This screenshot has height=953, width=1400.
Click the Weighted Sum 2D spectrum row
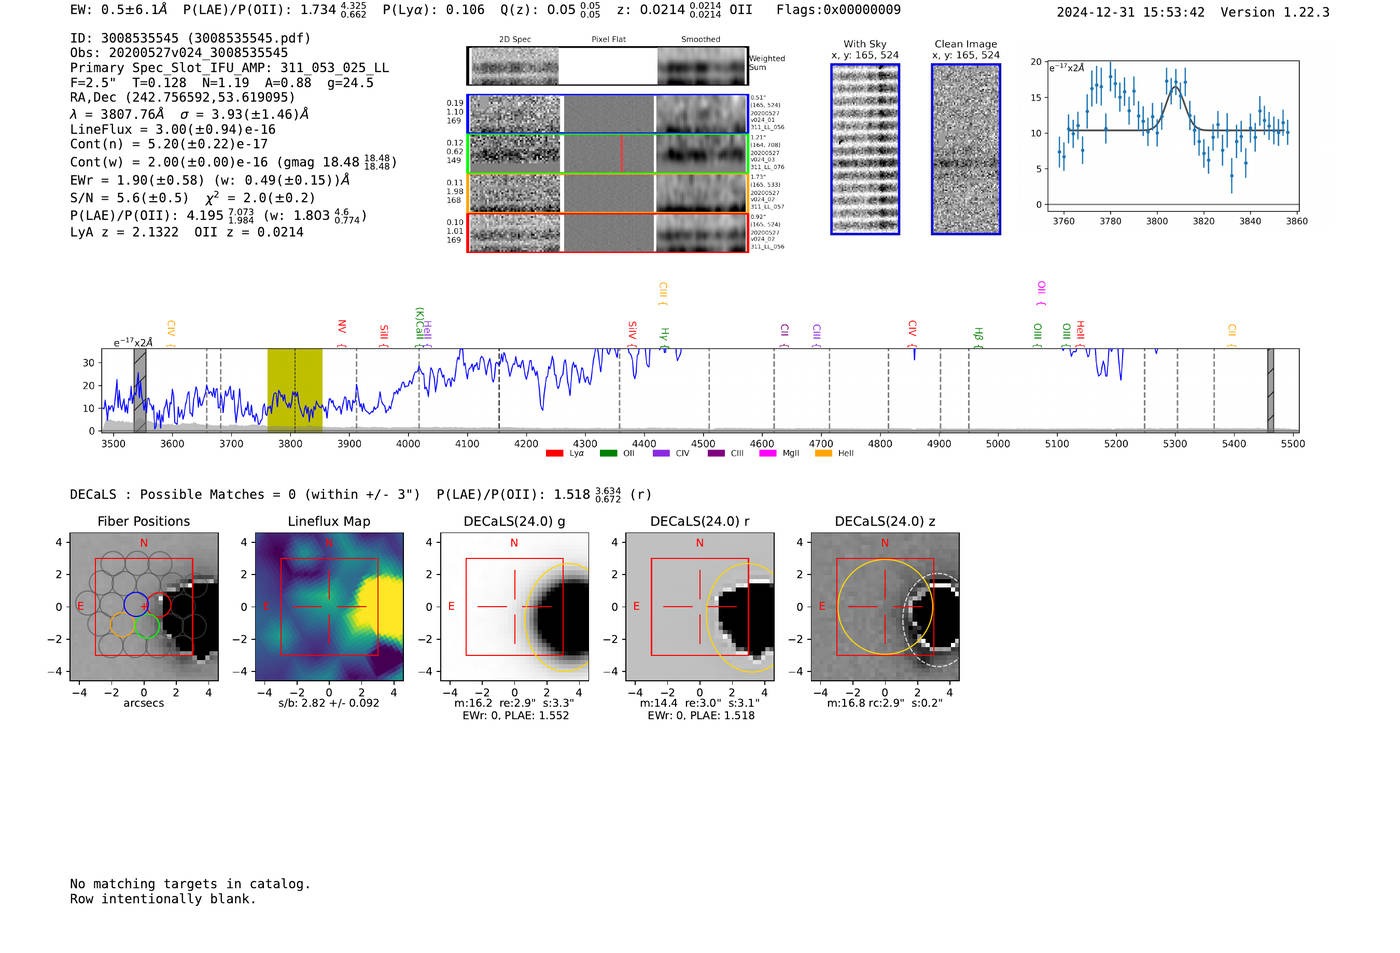[607, 66]
